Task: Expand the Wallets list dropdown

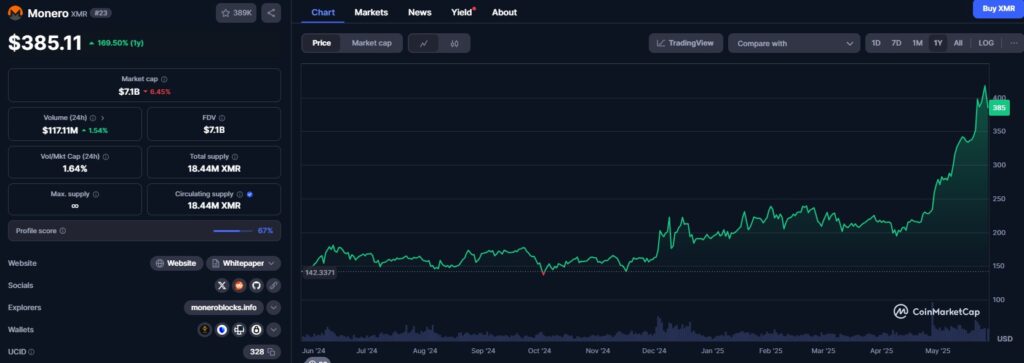Action: click(274, 330)
